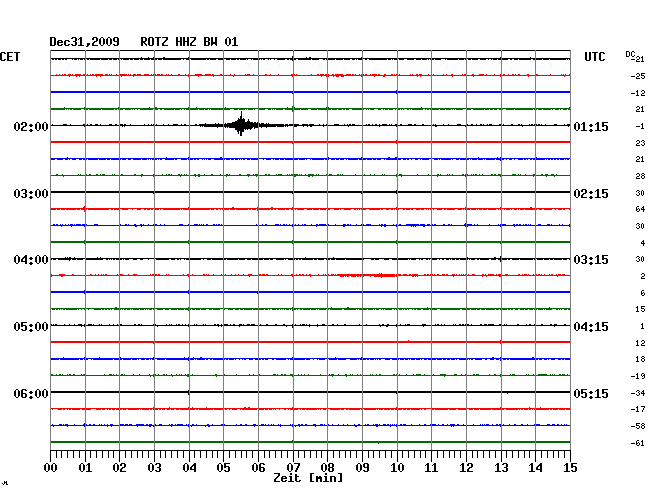The width and height of the screenshot is (650, 494).
Task: Click the 09 minute tick label
Action: (362, 468)
